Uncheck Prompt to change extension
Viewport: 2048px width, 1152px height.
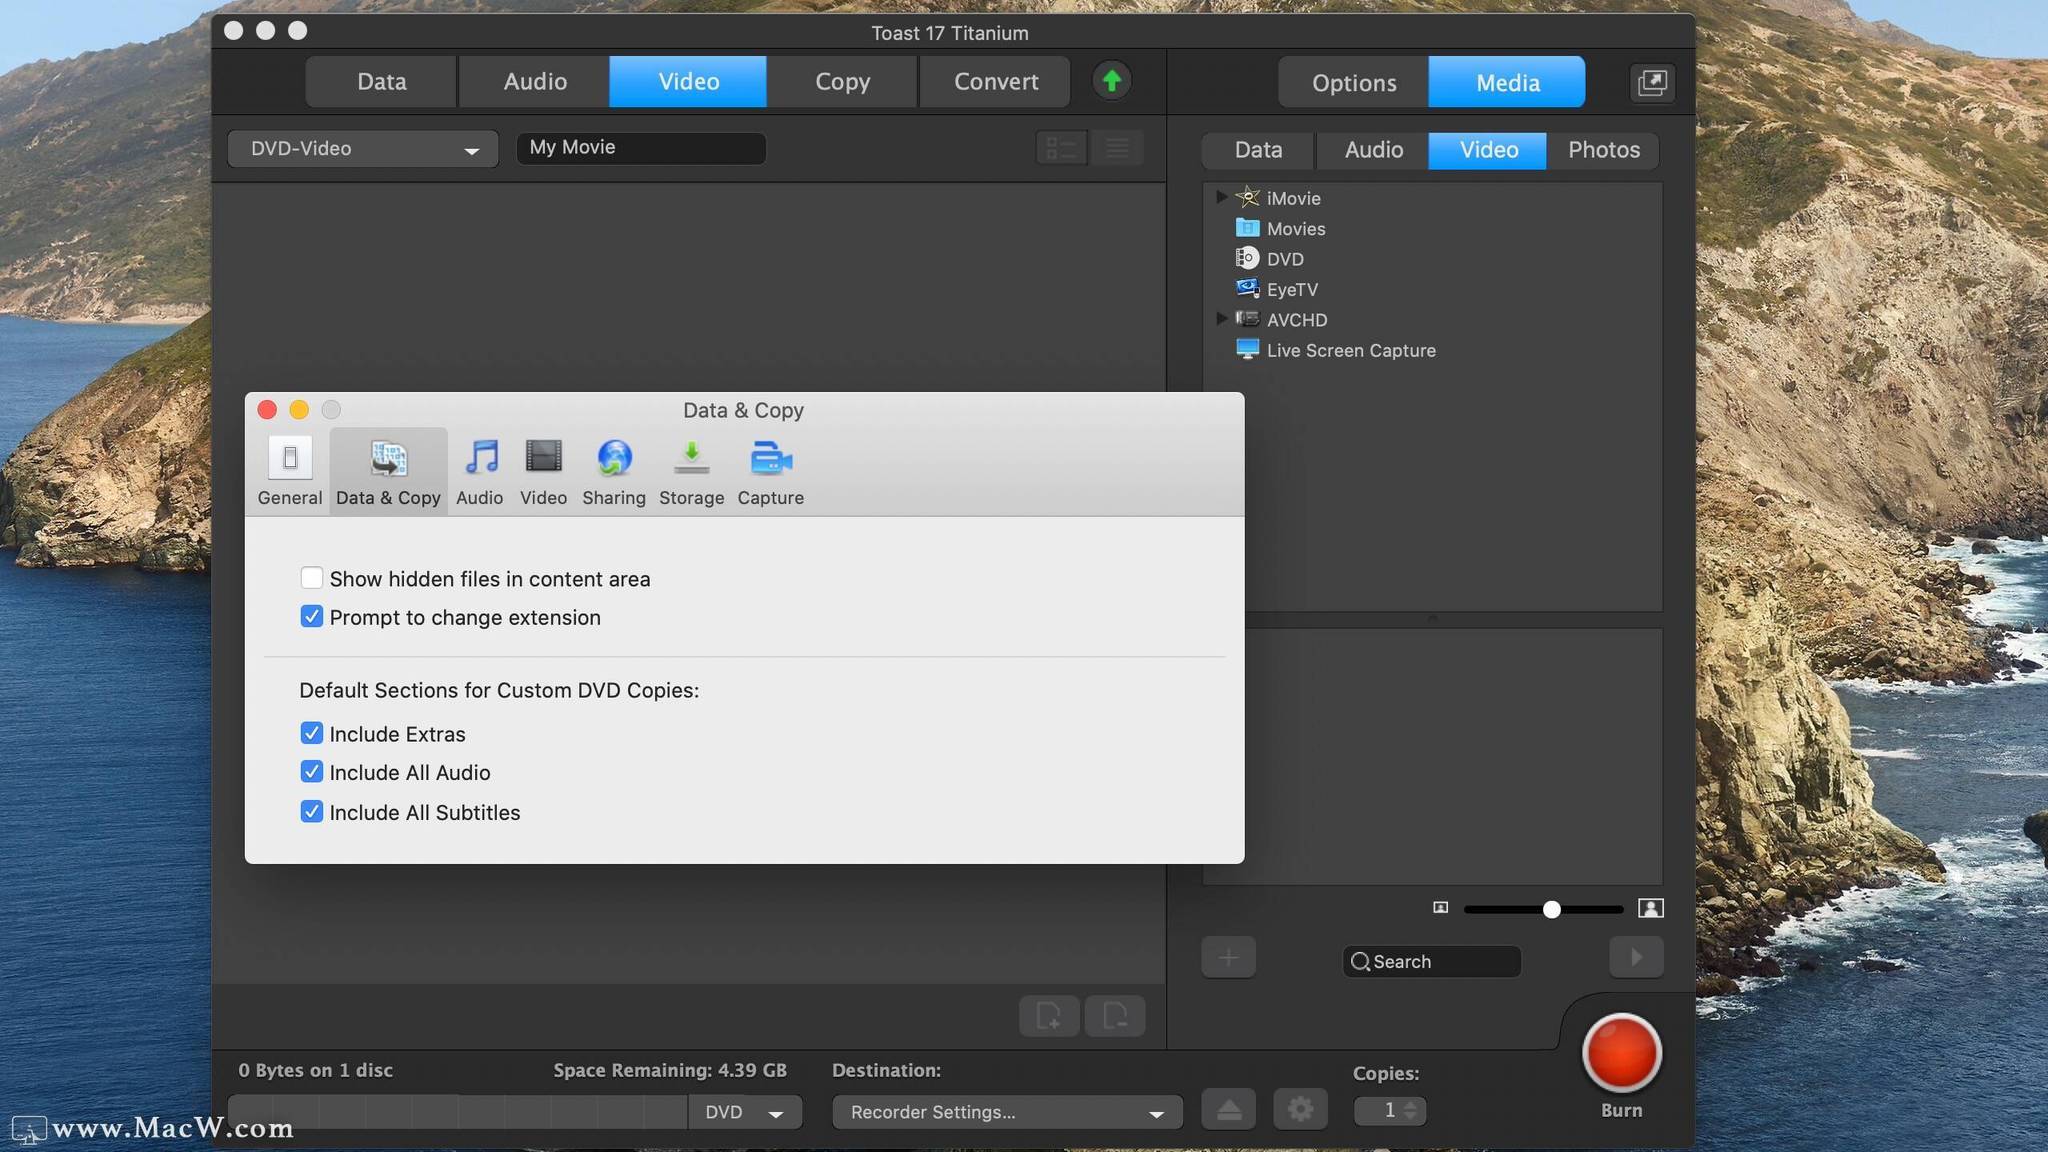click(x=312, y=617)
